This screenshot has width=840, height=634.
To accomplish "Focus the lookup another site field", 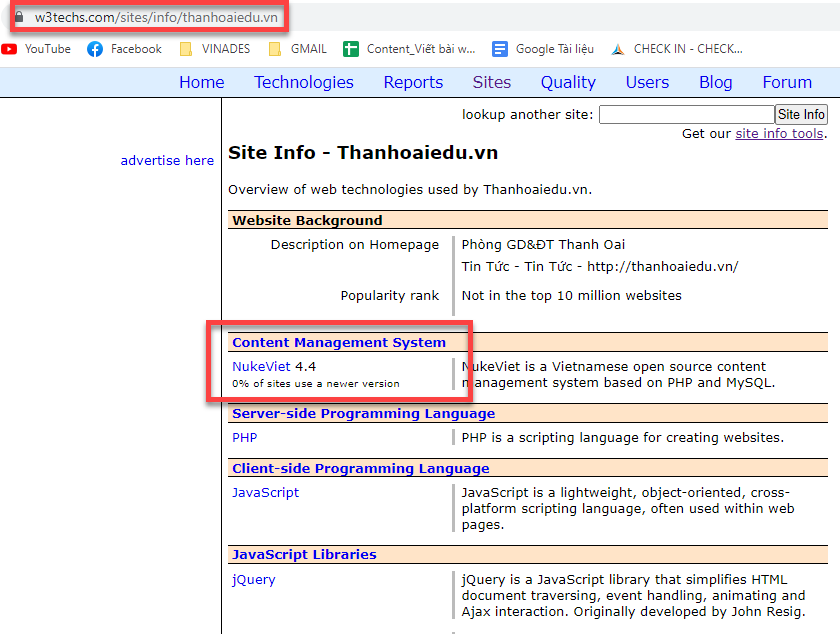I will [x=687, y=114].
